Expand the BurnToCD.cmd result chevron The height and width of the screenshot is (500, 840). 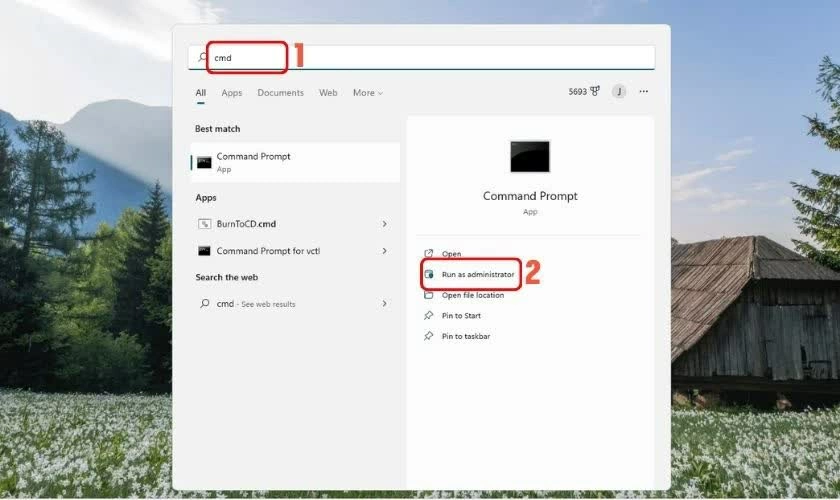(x=385, y=224)
